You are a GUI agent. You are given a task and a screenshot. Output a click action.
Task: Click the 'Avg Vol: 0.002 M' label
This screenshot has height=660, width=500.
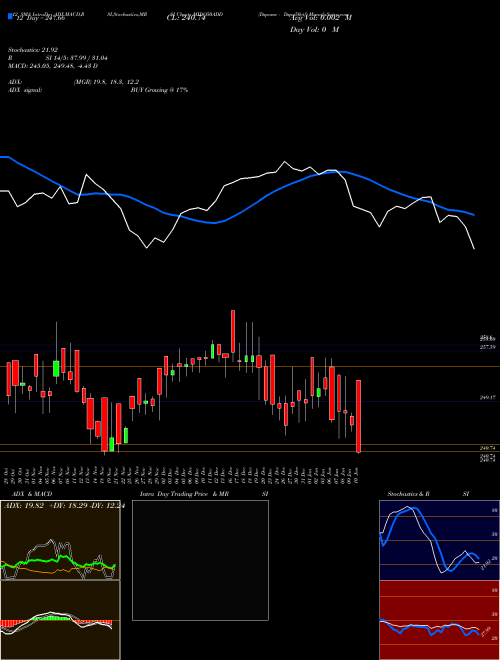320,17
